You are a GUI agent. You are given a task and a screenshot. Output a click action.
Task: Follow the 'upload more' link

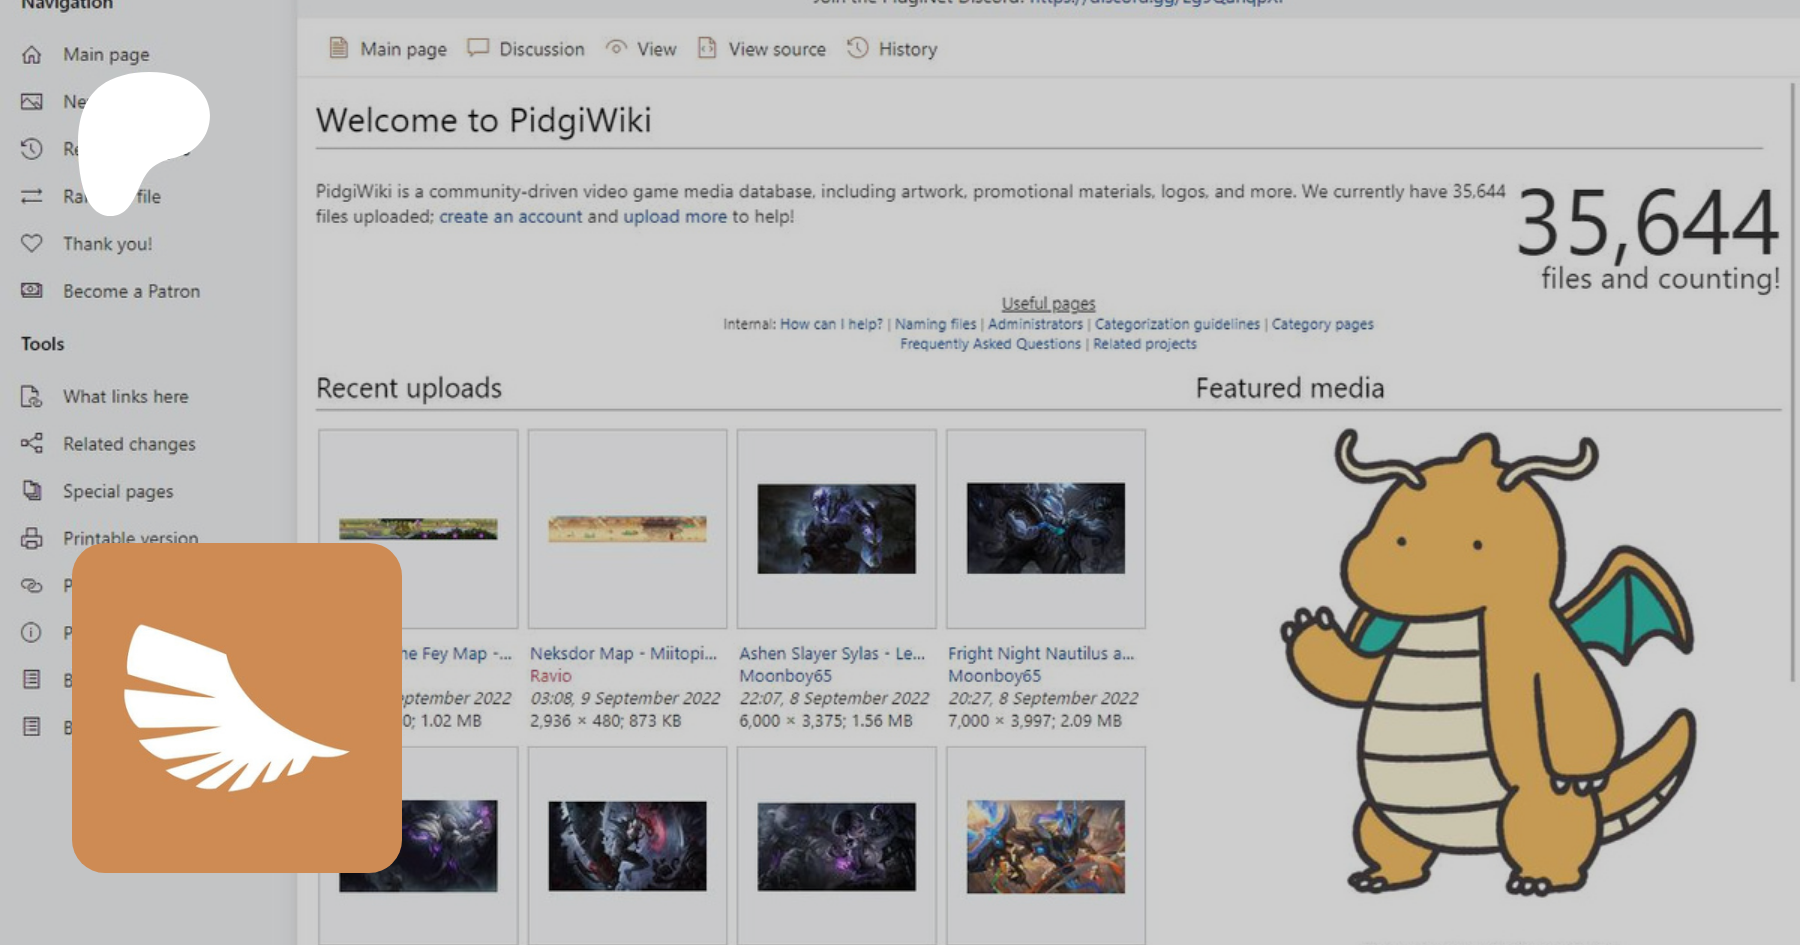point(675,216)
